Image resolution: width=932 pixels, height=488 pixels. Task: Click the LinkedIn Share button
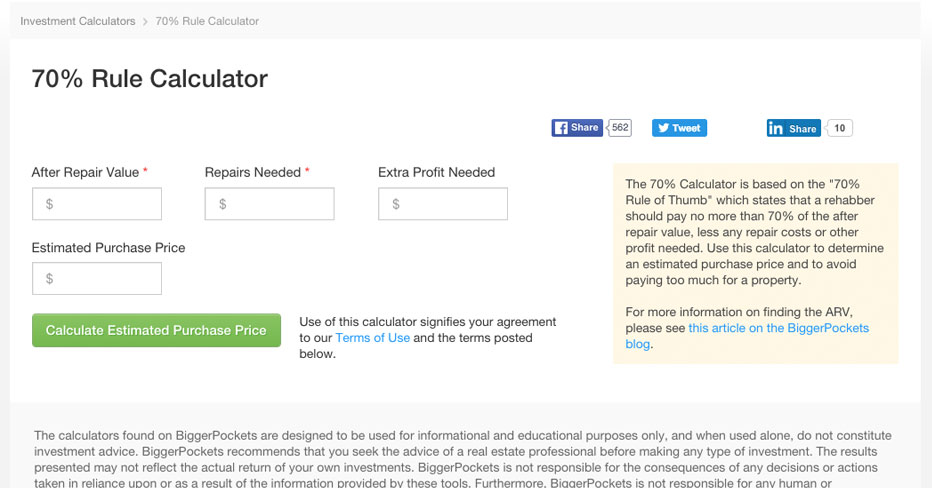tap(794, 128)
